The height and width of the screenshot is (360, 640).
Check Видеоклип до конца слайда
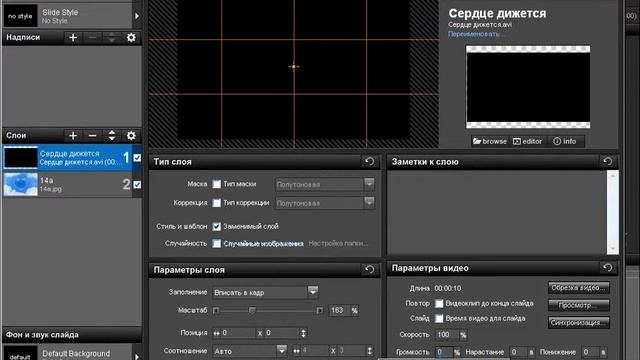tap(439, 304)
